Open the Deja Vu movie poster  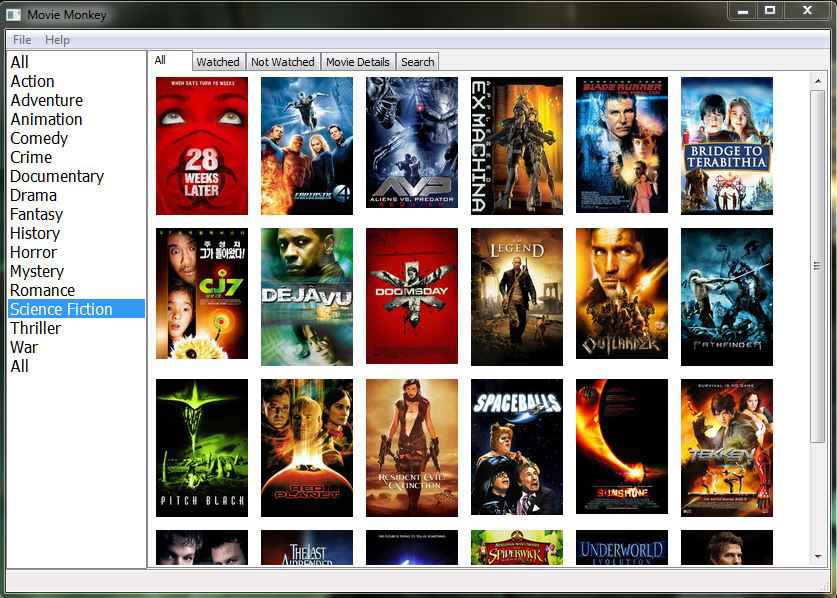tap(307, 297)
